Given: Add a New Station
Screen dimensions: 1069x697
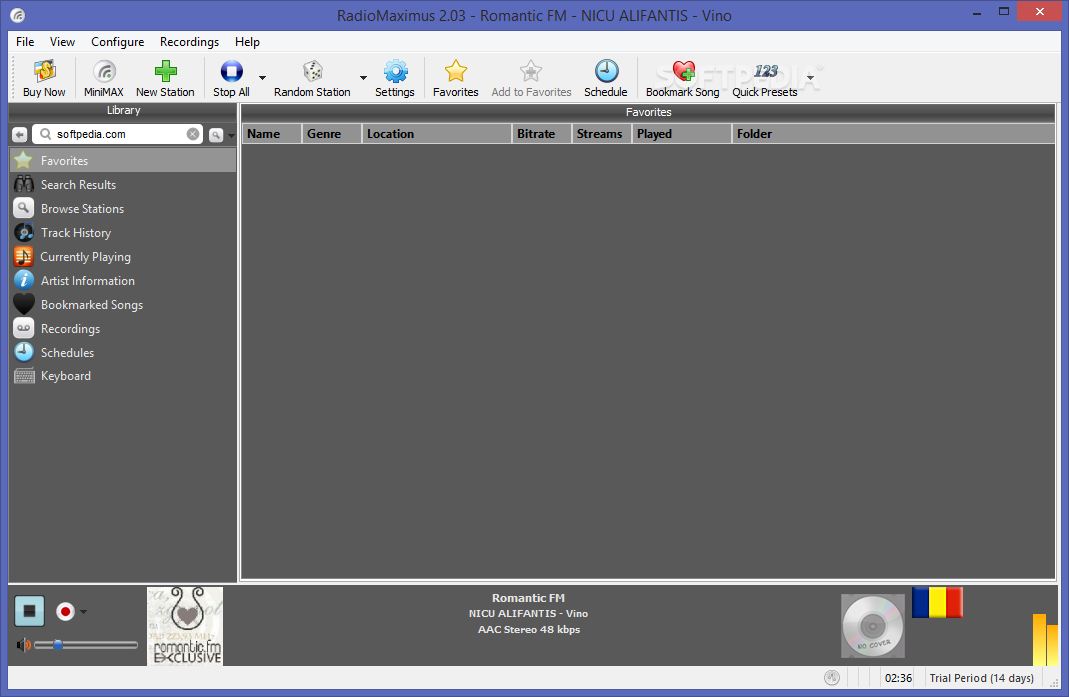Looking at the screenshot, I should 165,78.
